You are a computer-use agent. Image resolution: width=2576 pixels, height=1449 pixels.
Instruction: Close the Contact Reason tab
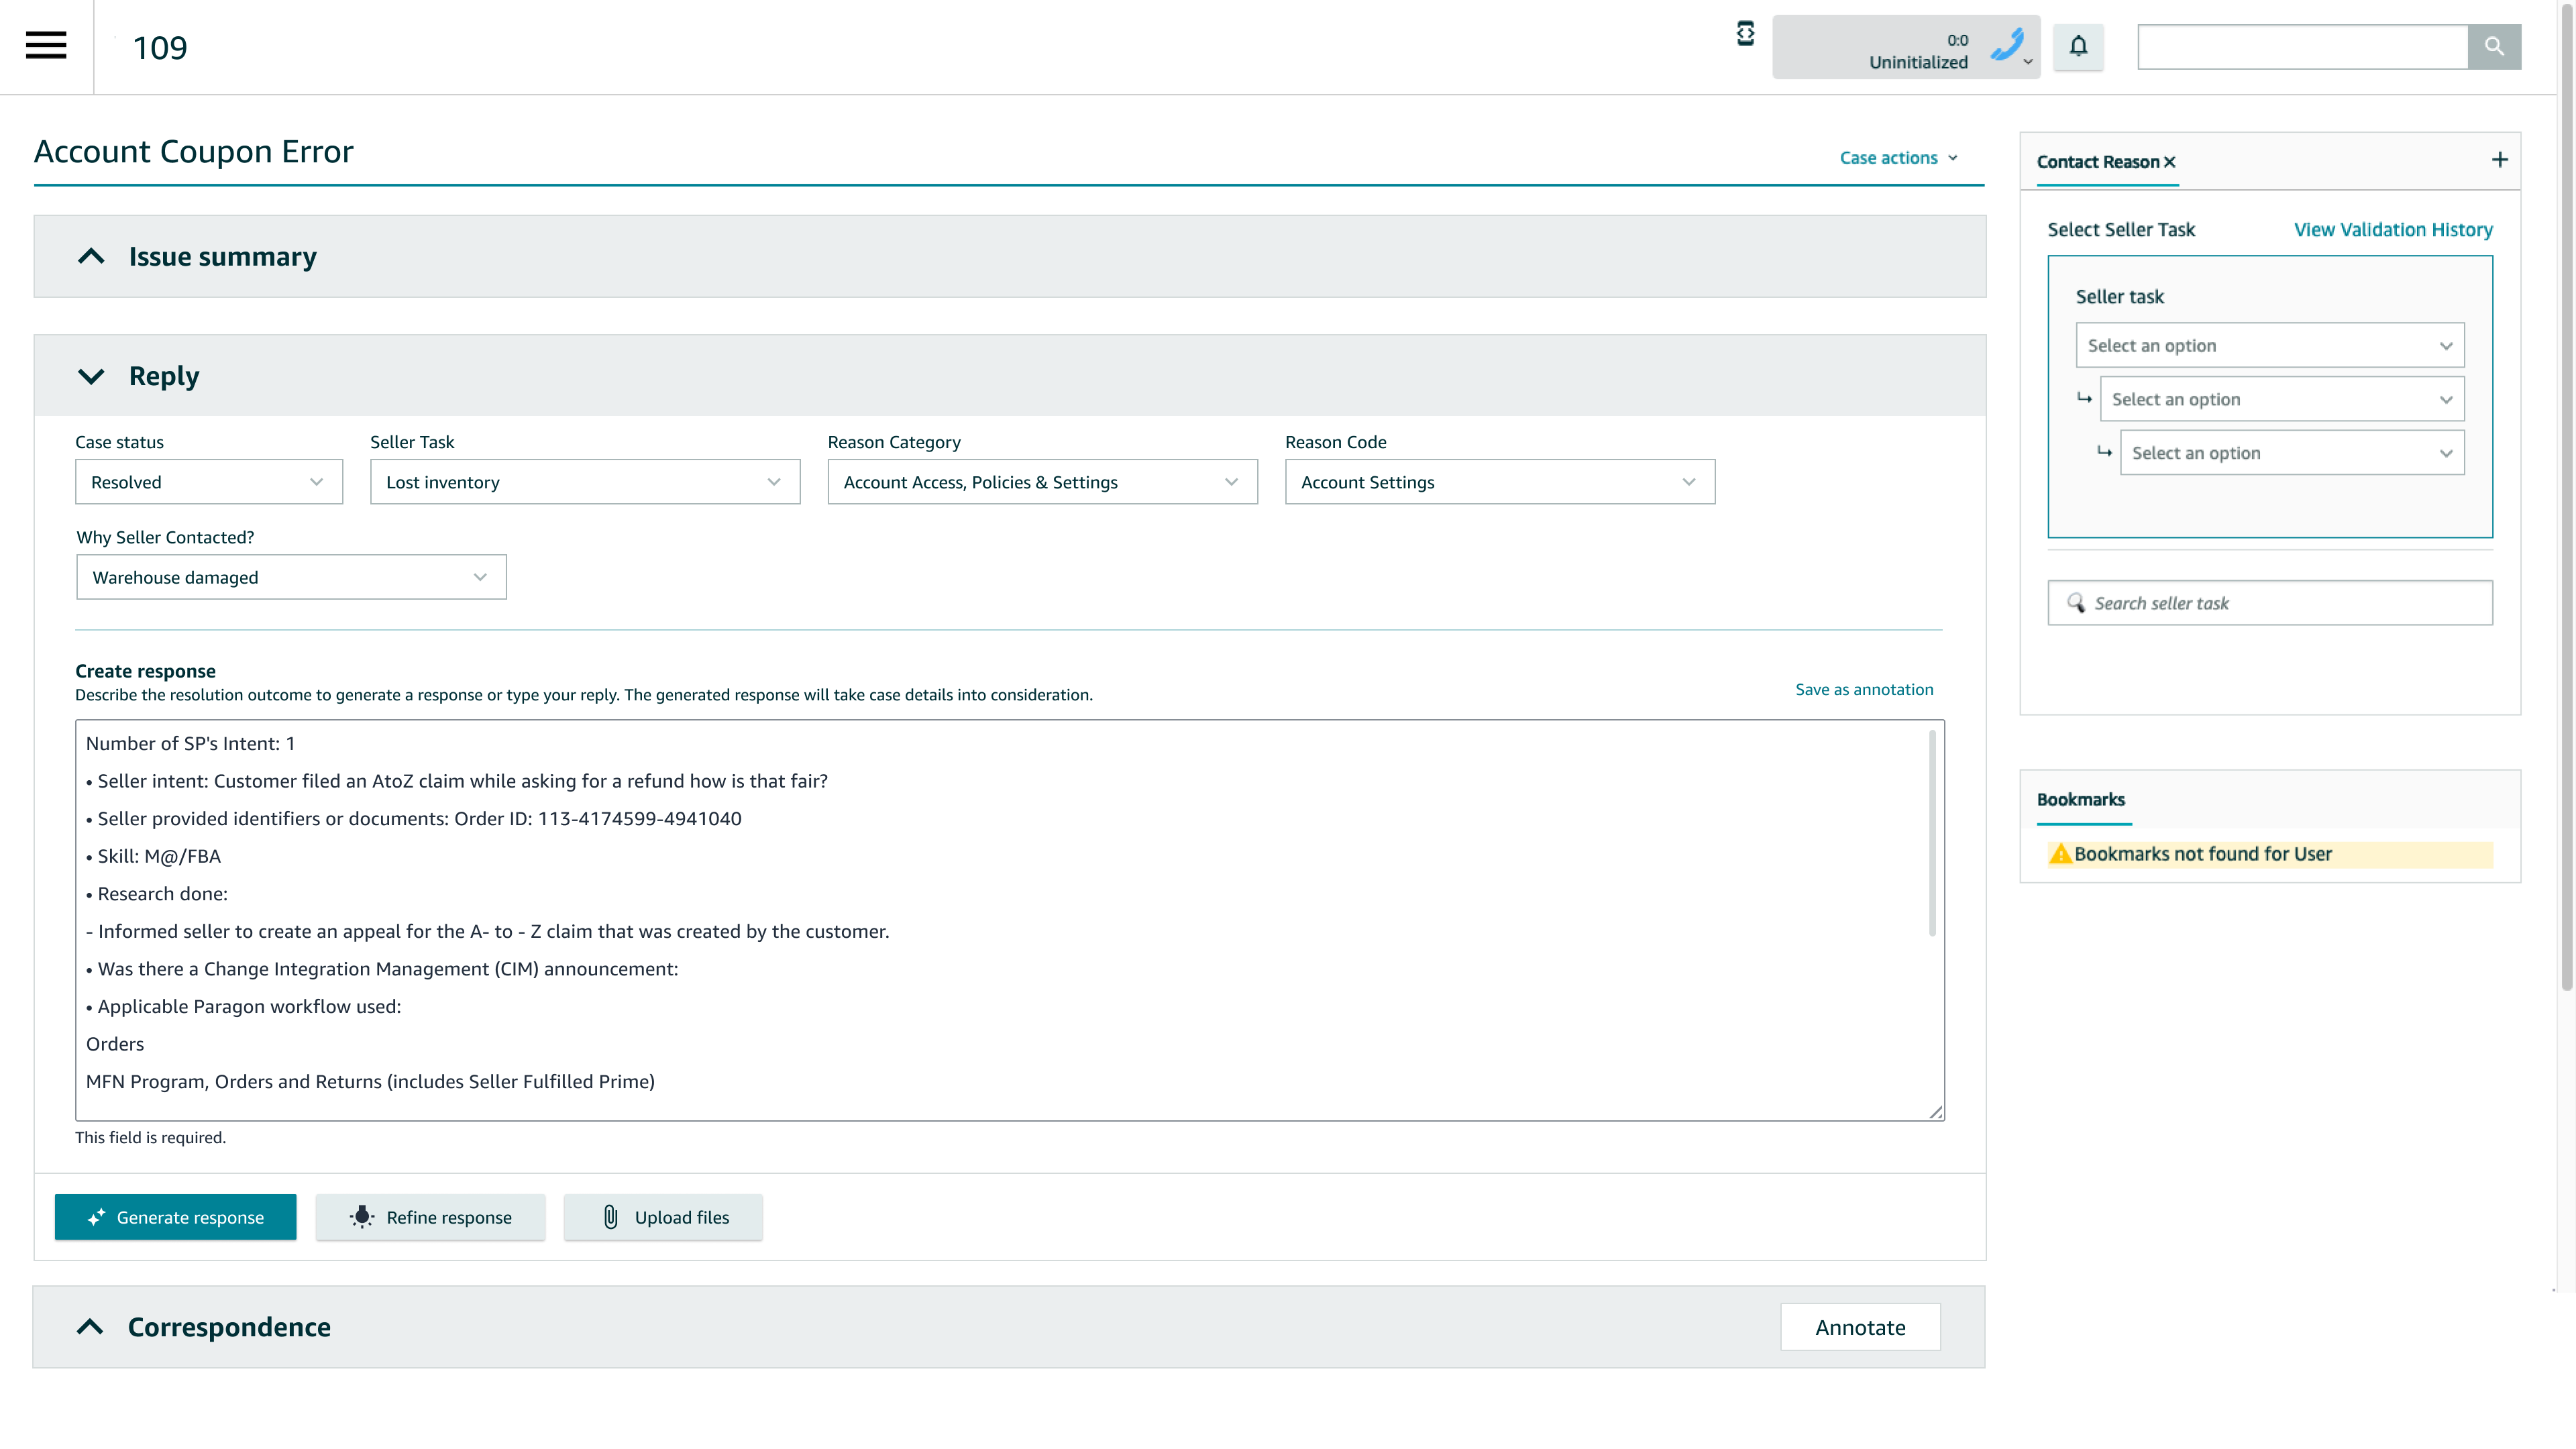(2170, 161)
